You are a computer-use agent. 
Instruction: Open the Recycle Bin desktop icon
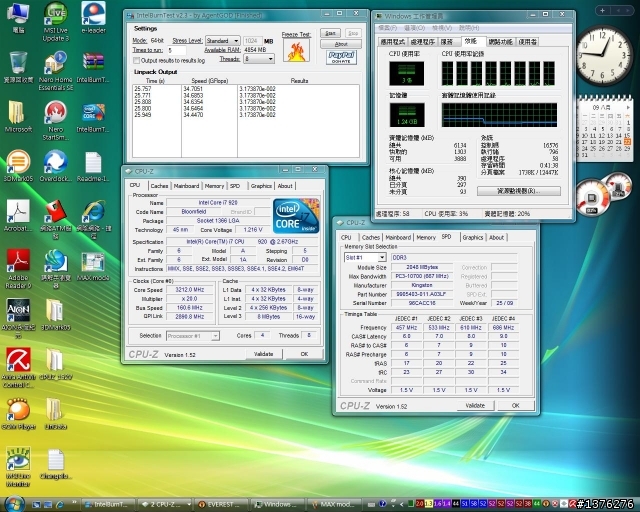18,67
